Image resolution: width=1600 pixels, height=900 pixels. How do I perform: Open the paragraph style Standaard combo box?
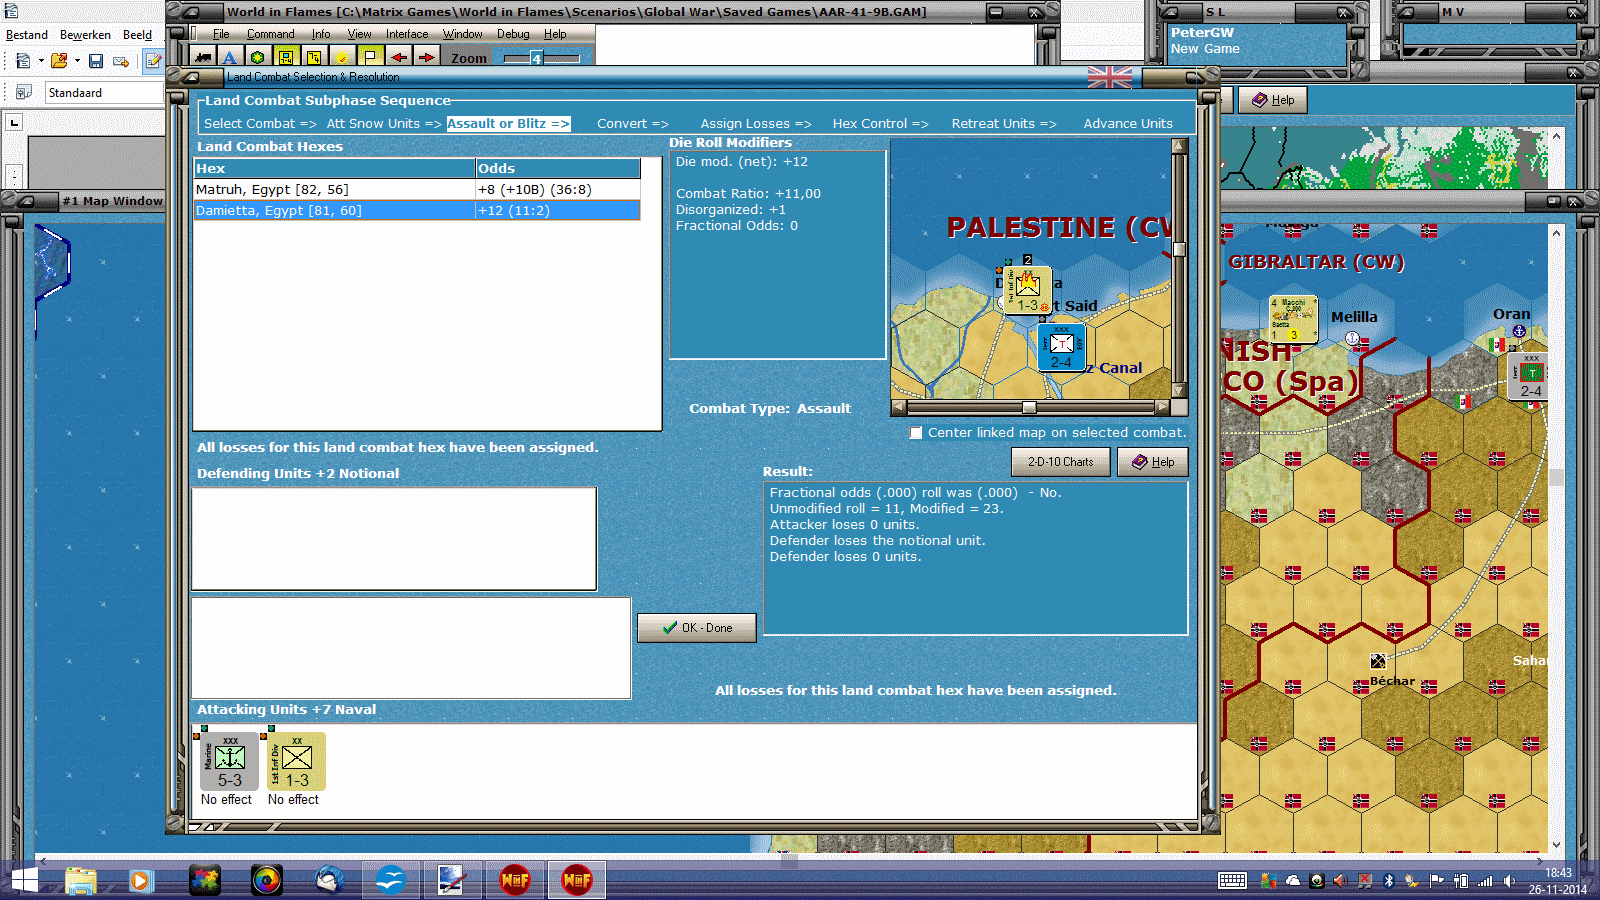click(x=105, y=93)
